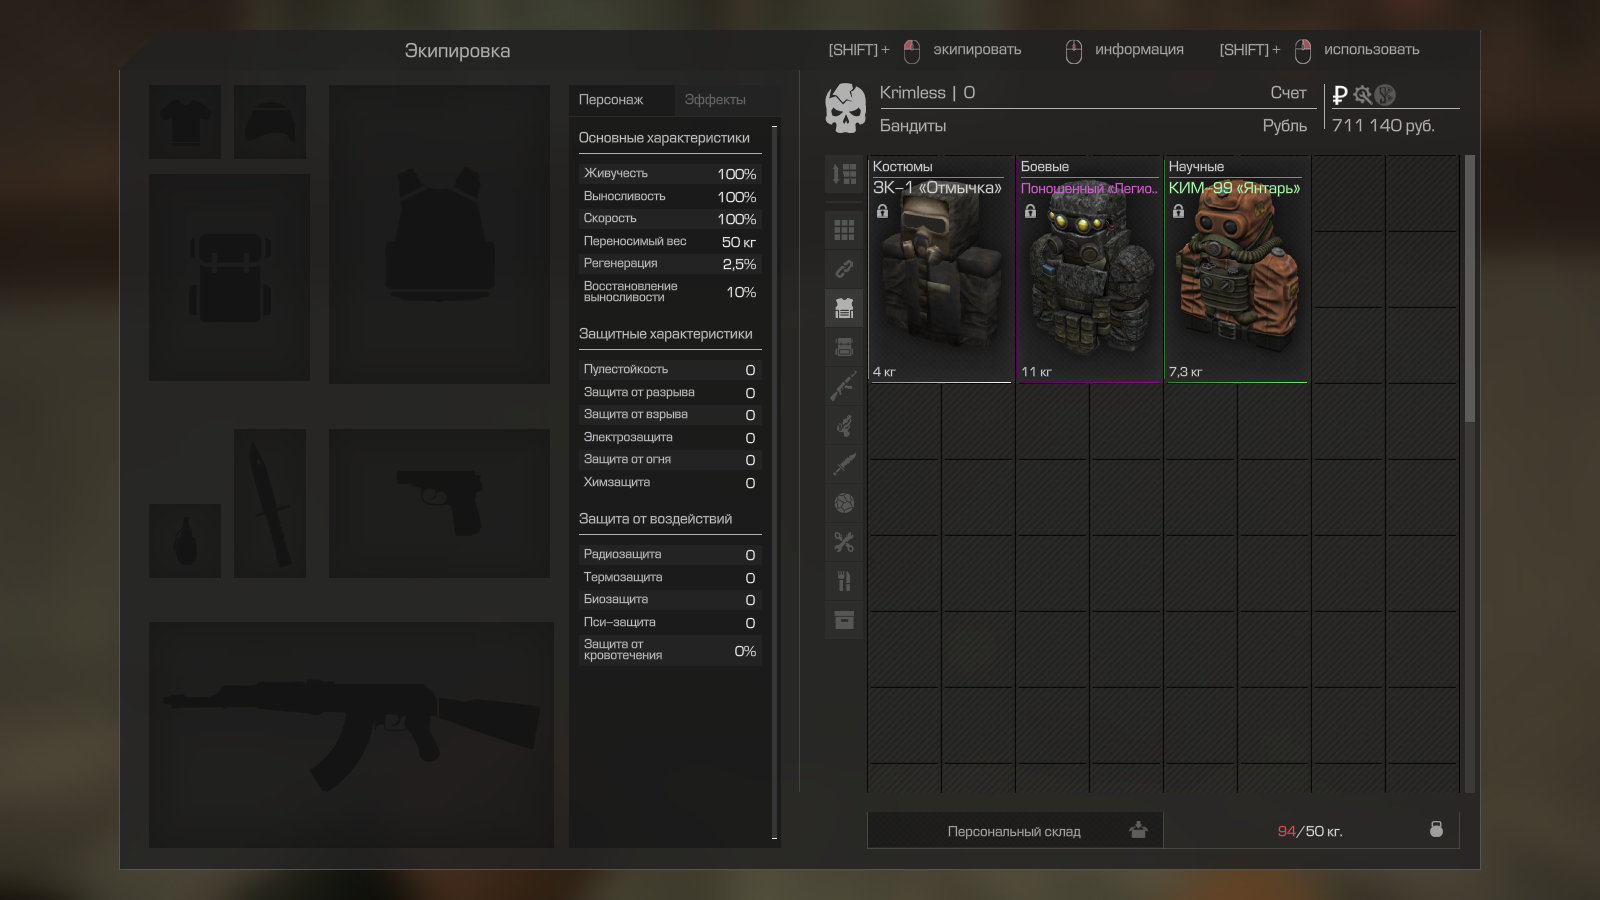
Task: Click the primary rifle weapon slot
Action: tap(351, 735)
